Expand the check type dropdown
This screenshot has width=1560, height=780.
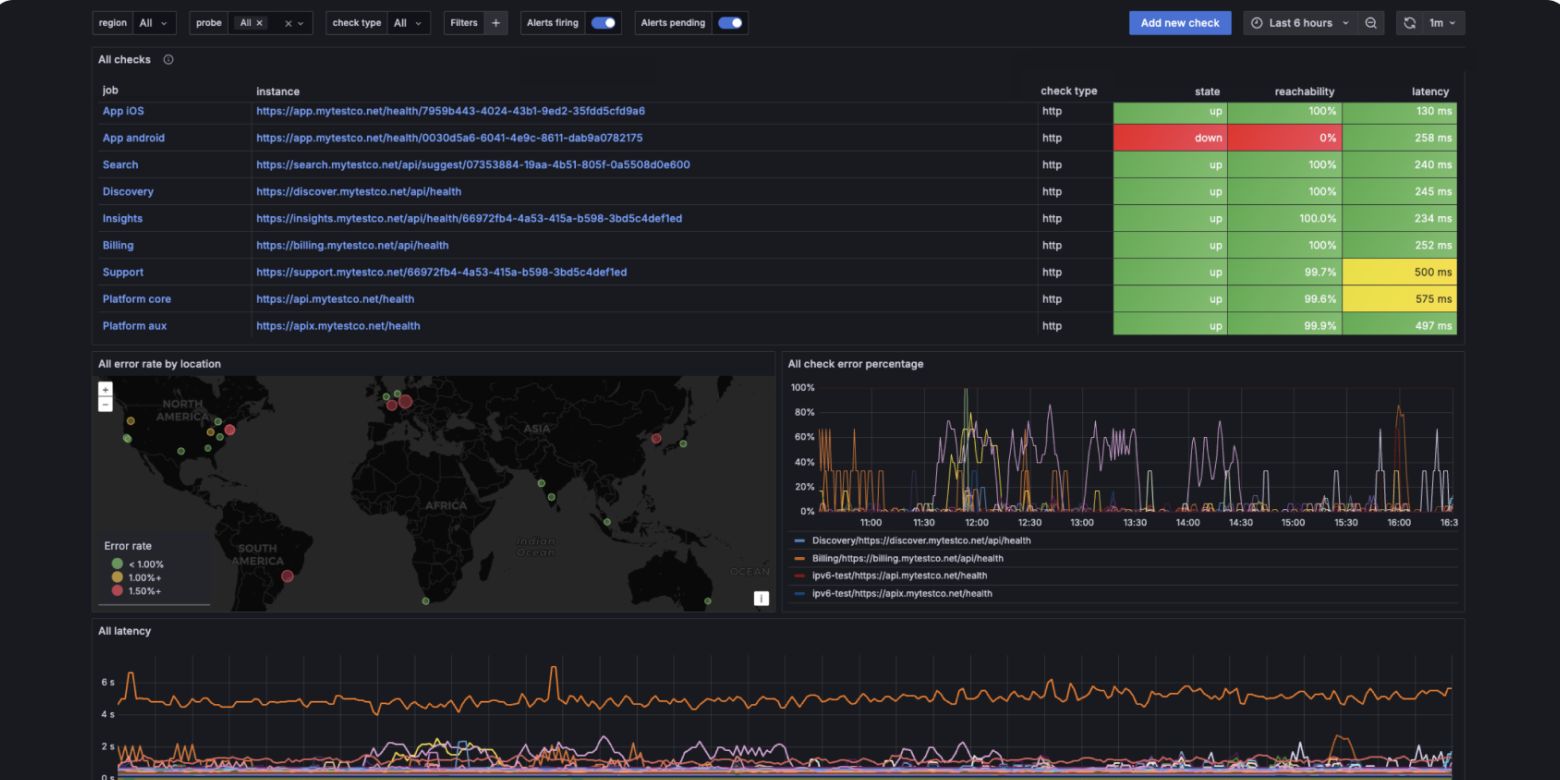tap(410, 22)
